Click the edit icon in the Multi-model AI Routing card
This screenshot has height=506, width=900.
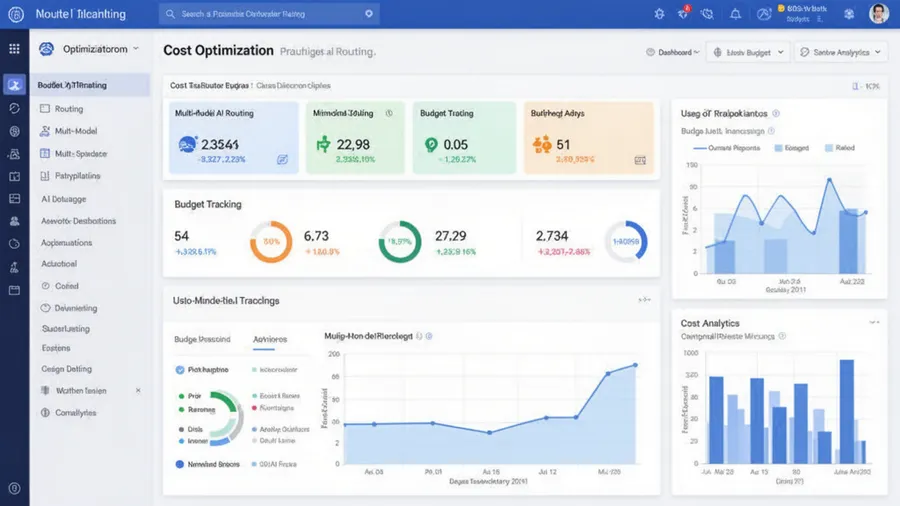point(282,159)
